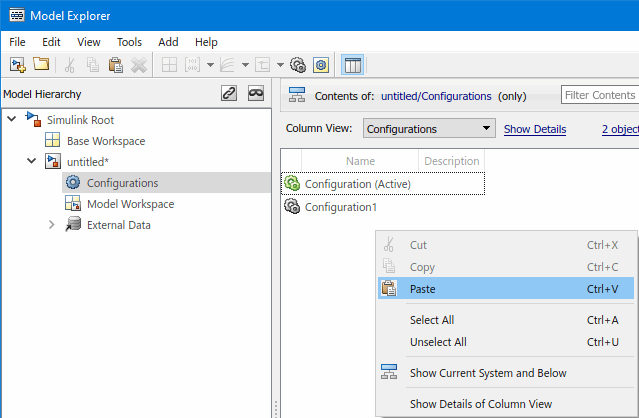Click the configuration reference toolbar icon

320,64
